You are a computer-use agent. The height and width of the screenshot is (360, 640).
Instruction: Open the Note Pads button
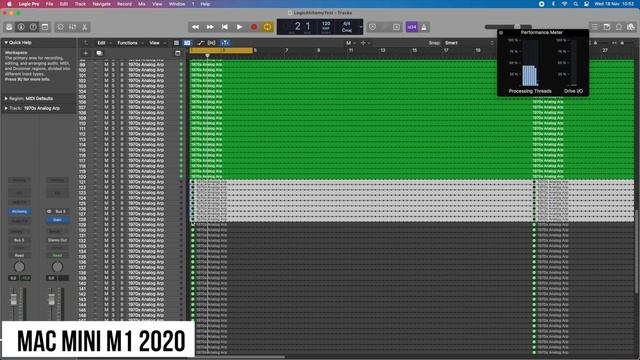tap(607, 27)
